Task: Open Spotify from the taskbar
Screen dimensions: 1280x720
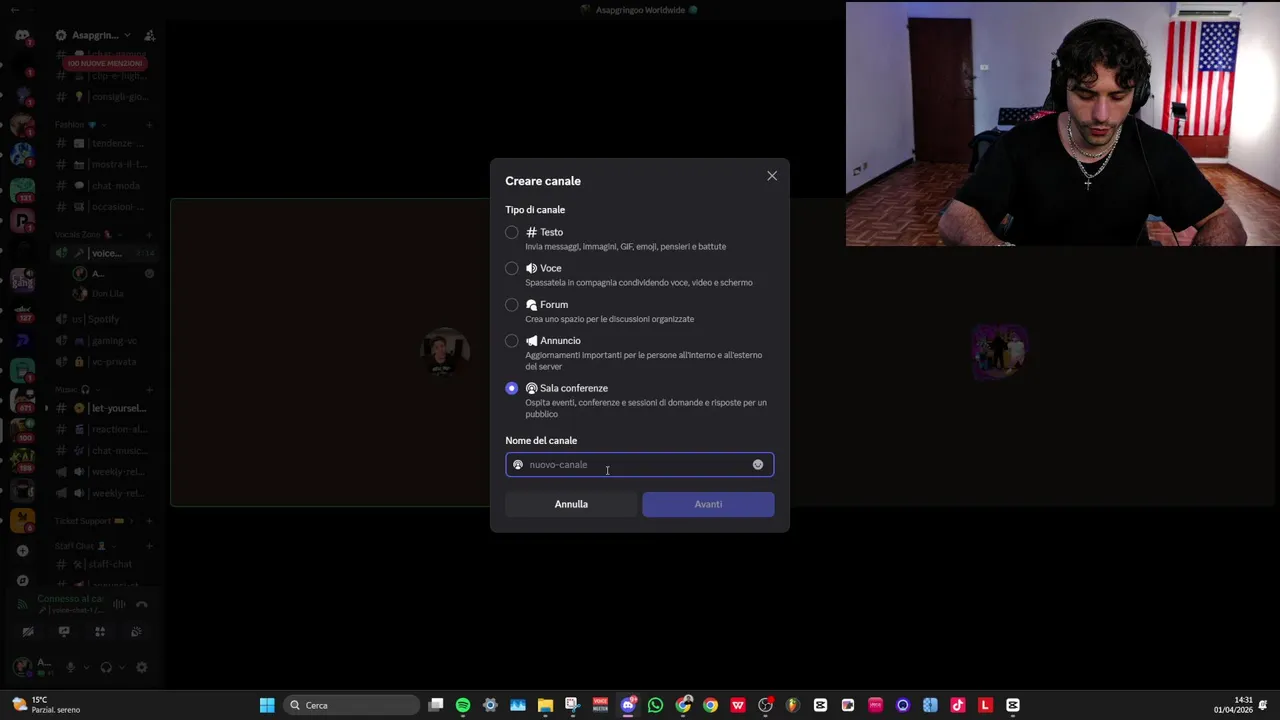Action: tap(463, 705)
